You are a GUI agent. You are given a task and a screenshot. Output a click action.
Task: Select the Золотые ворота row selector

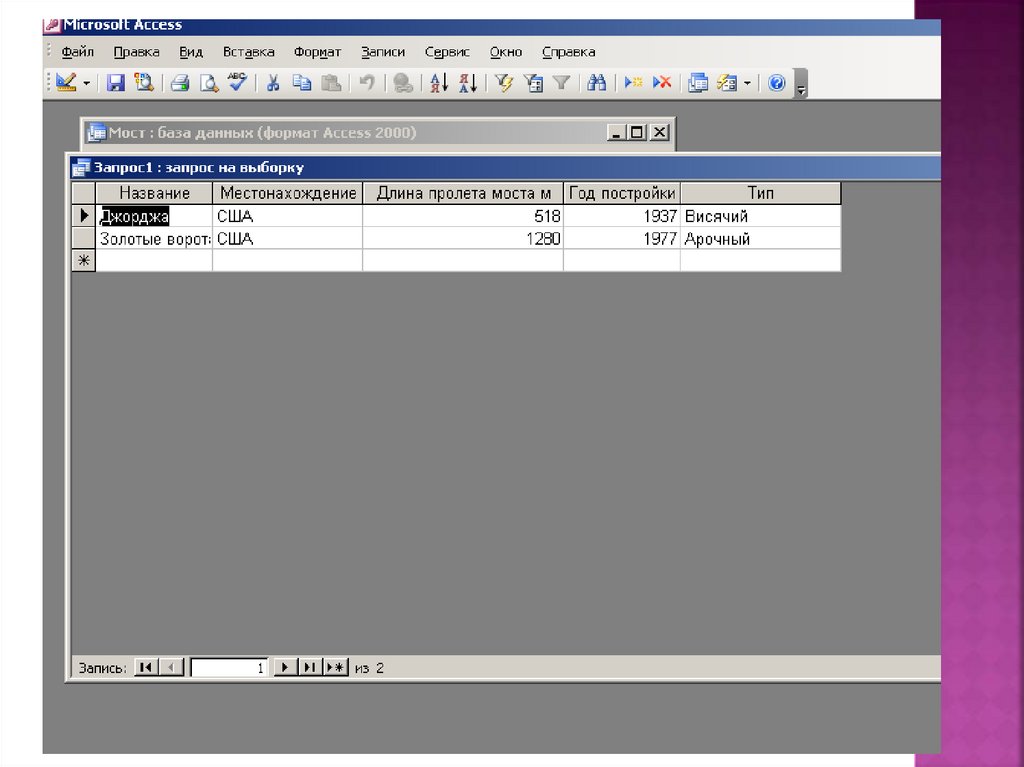coord(84,239)
